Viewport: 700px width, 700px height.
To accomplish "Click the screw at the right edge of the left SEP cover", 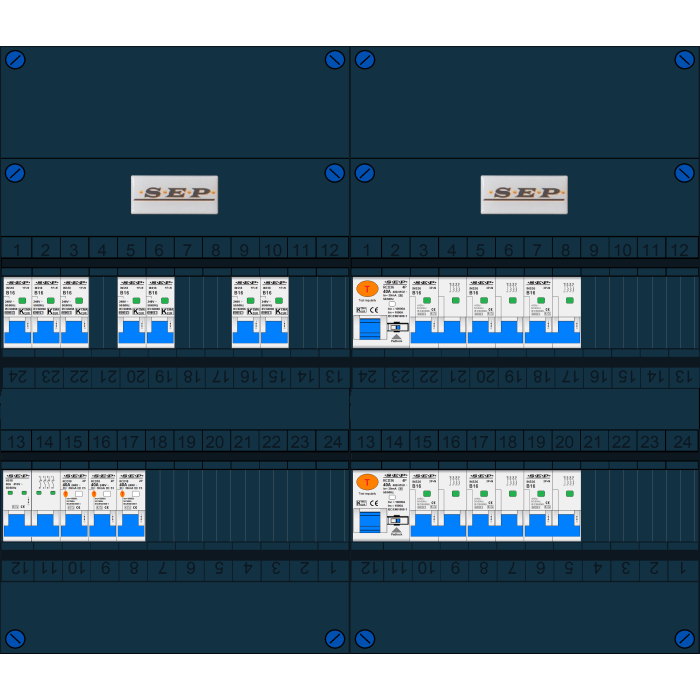I will click(335, 173).
